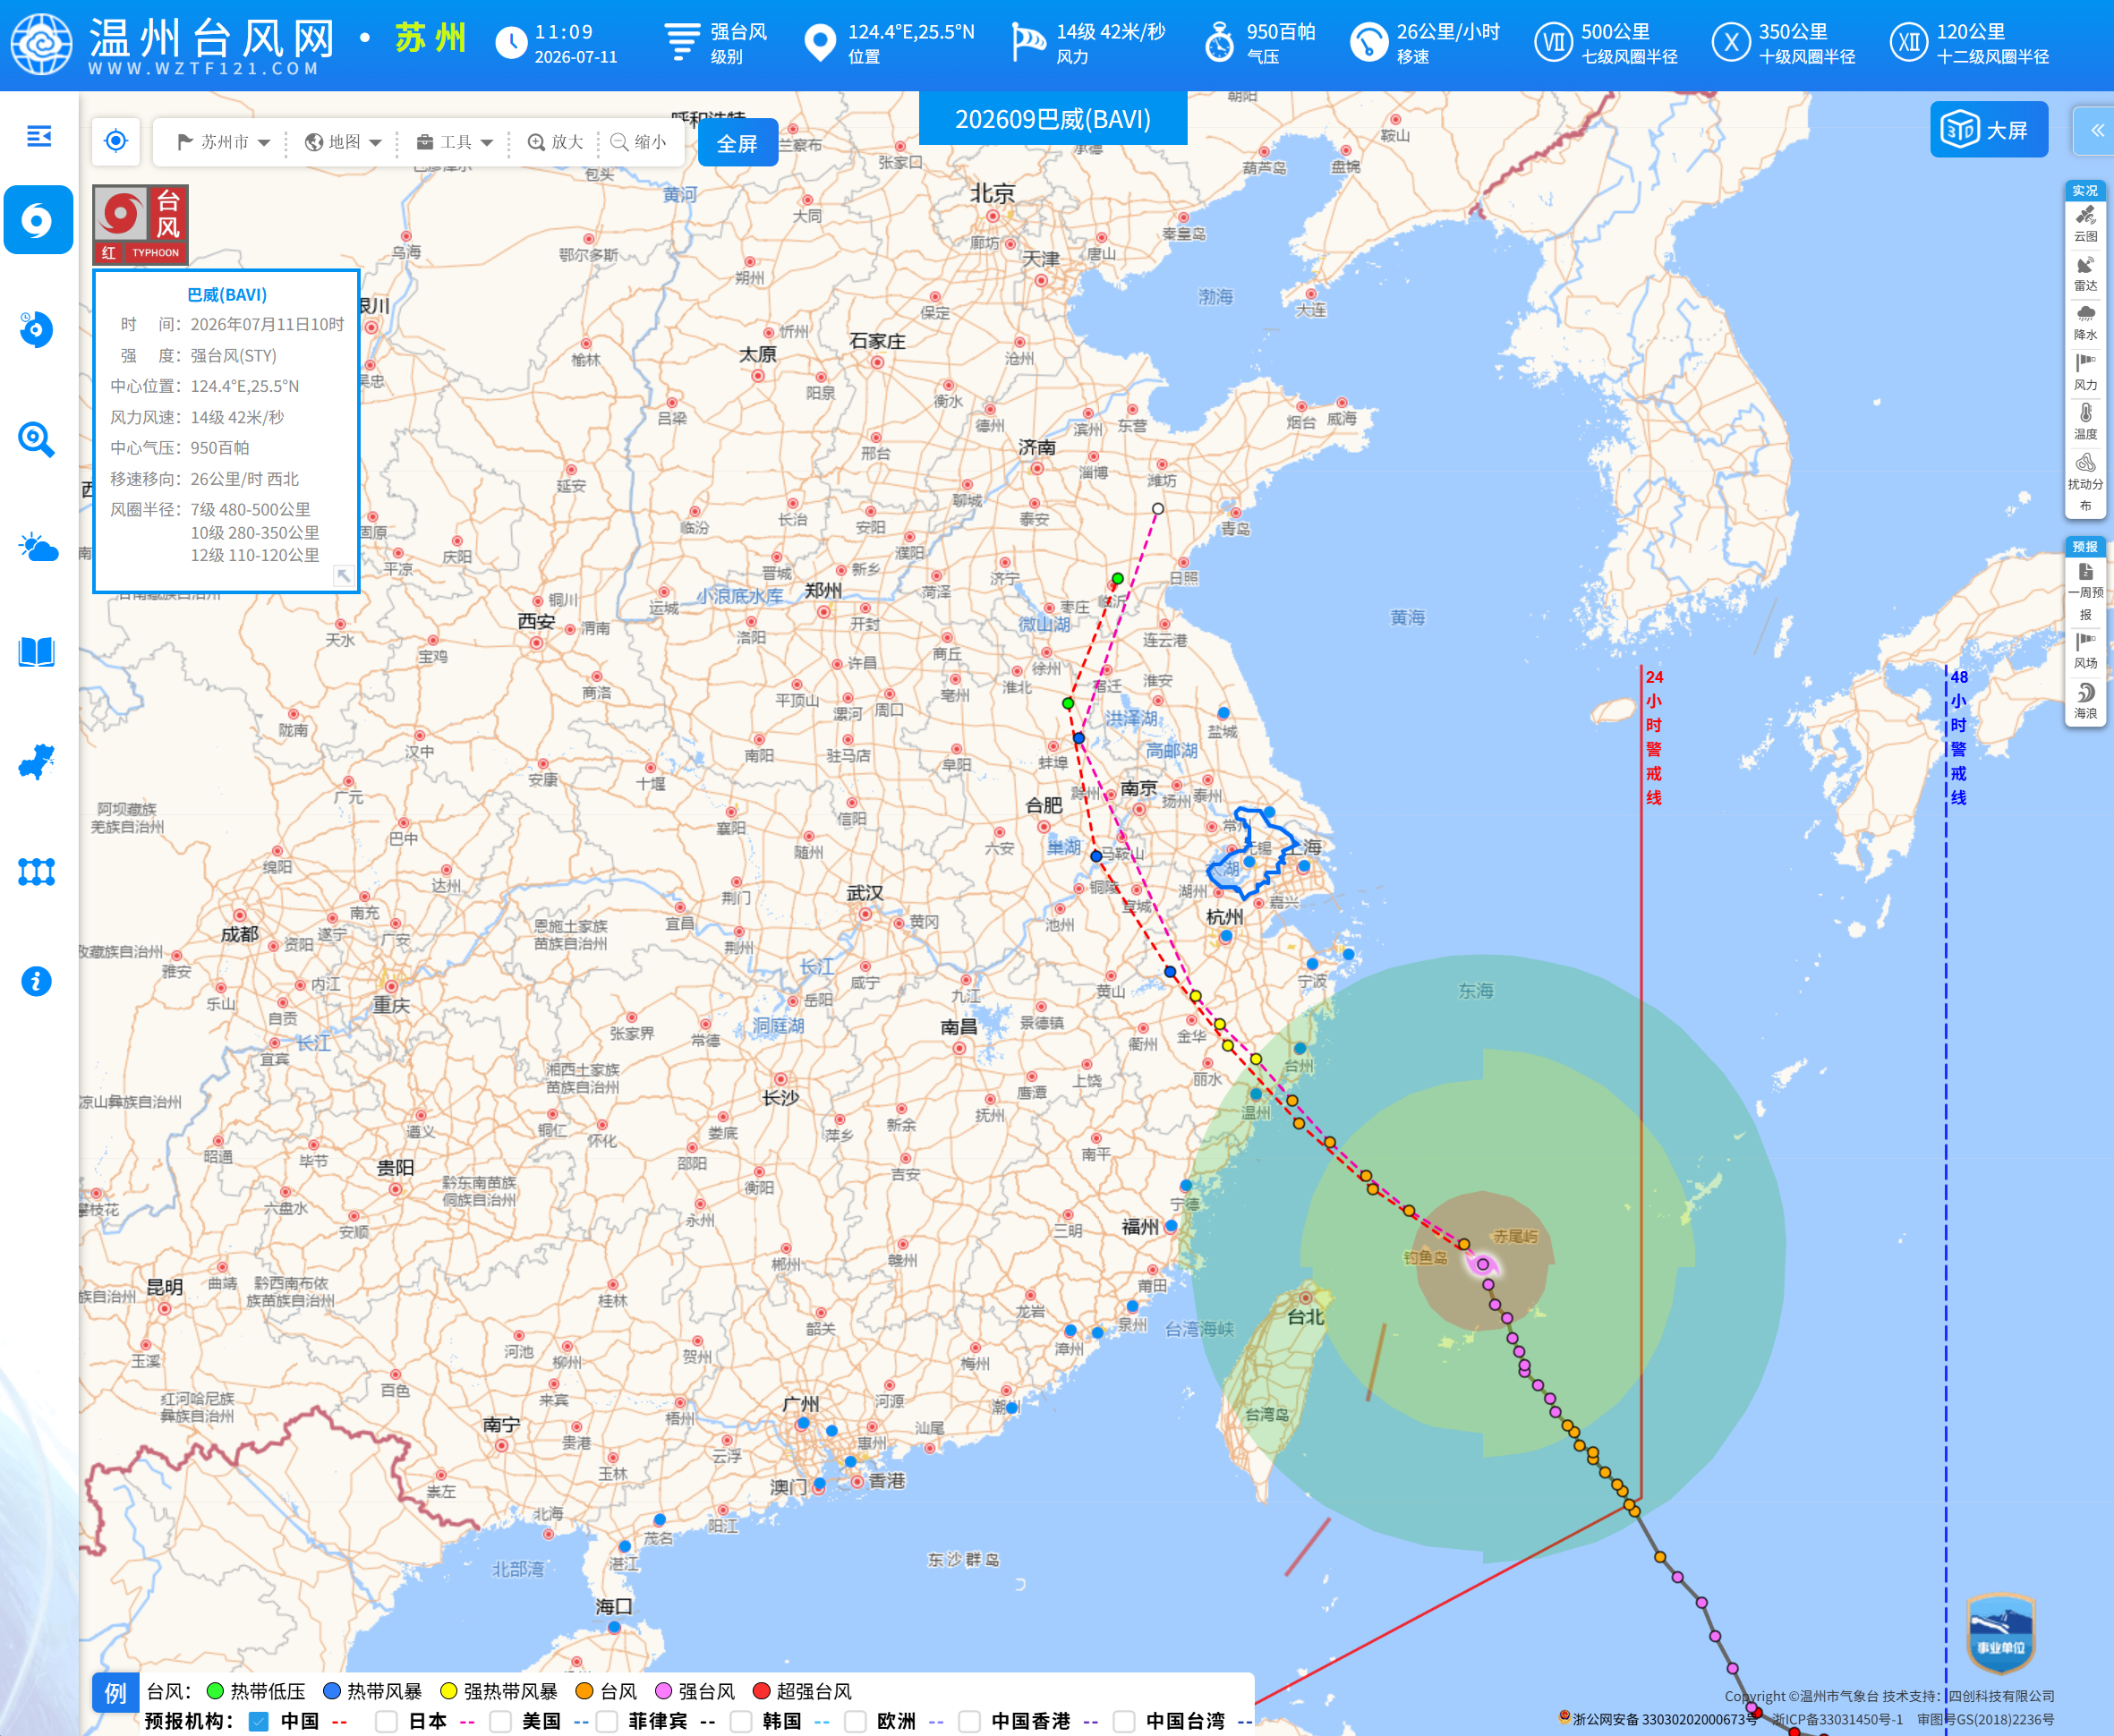Click the 全屏 fullscreen button

737,143
